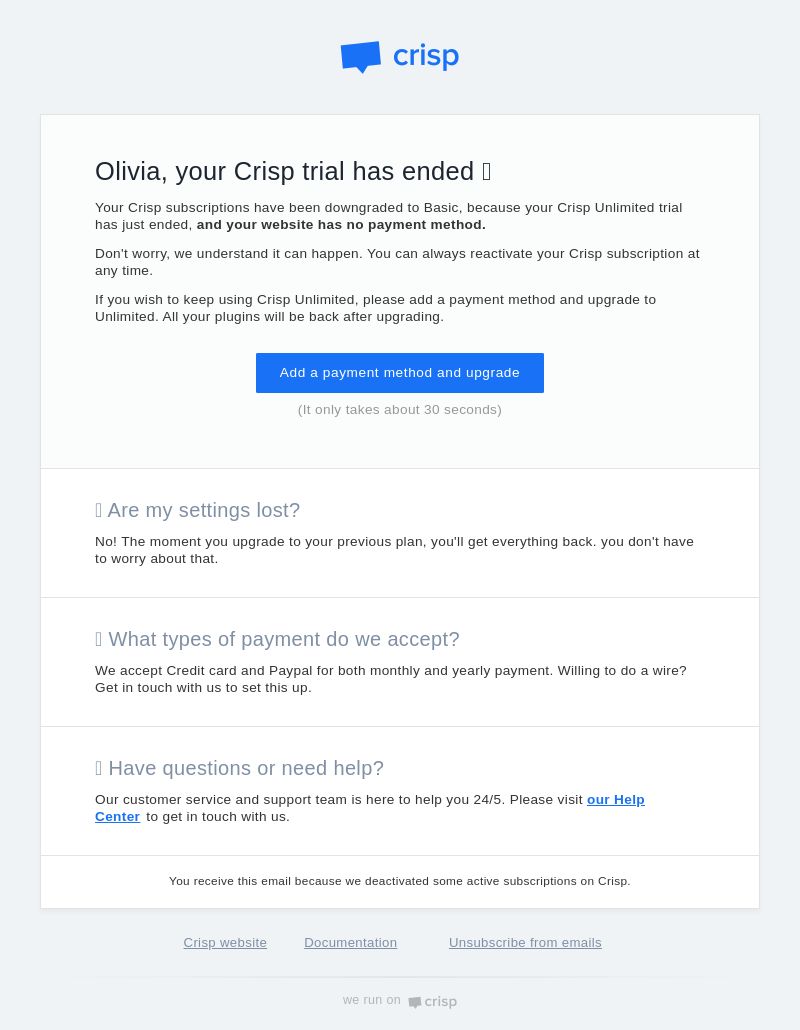Click the emoji icon before Have questions heading
Viewport: 800px width, 1030px height.
click(99, 767)
